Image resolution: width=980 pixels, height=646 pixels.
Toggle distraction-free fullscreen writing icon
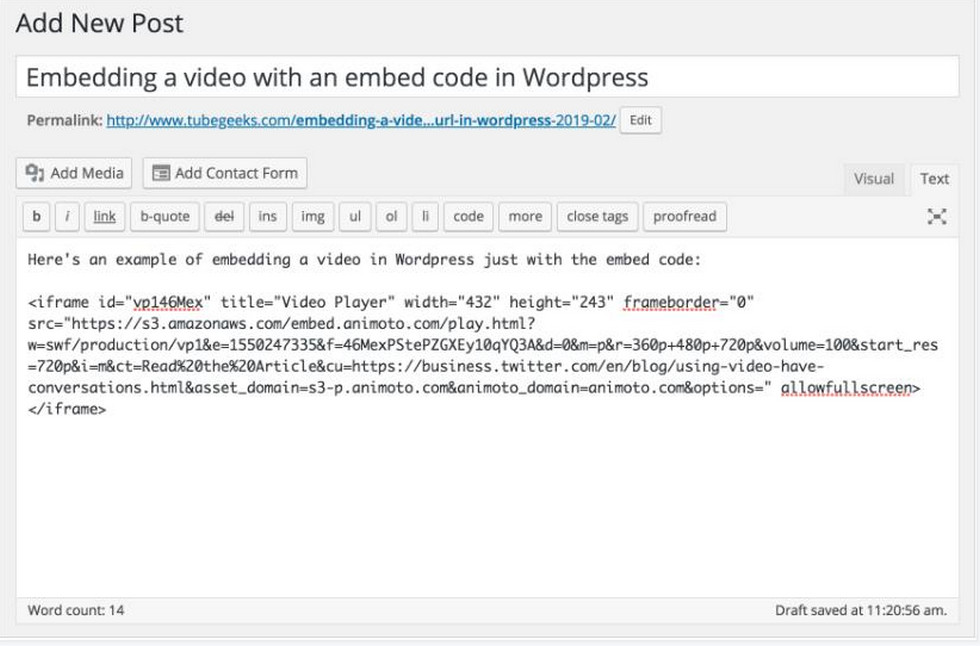click(x=936, y=216)
